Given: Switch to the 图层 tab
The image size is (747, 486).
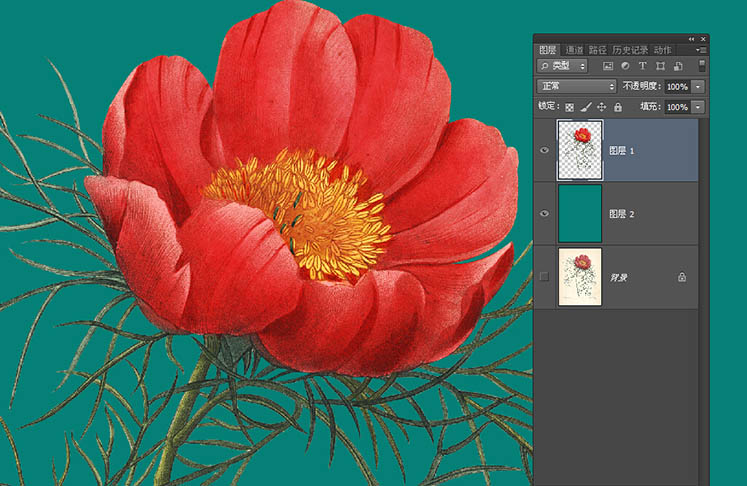Looking at the screenshot, I should pyautogui.click(x=548, y=50).
